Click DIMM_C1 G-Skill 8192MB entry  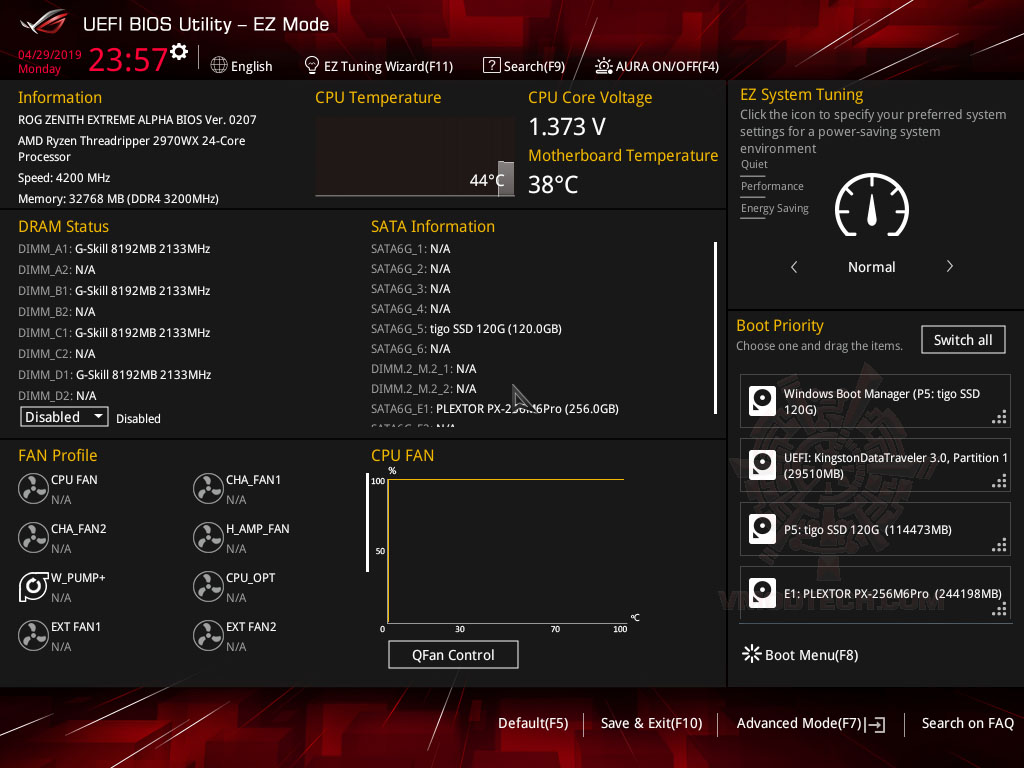114,332
